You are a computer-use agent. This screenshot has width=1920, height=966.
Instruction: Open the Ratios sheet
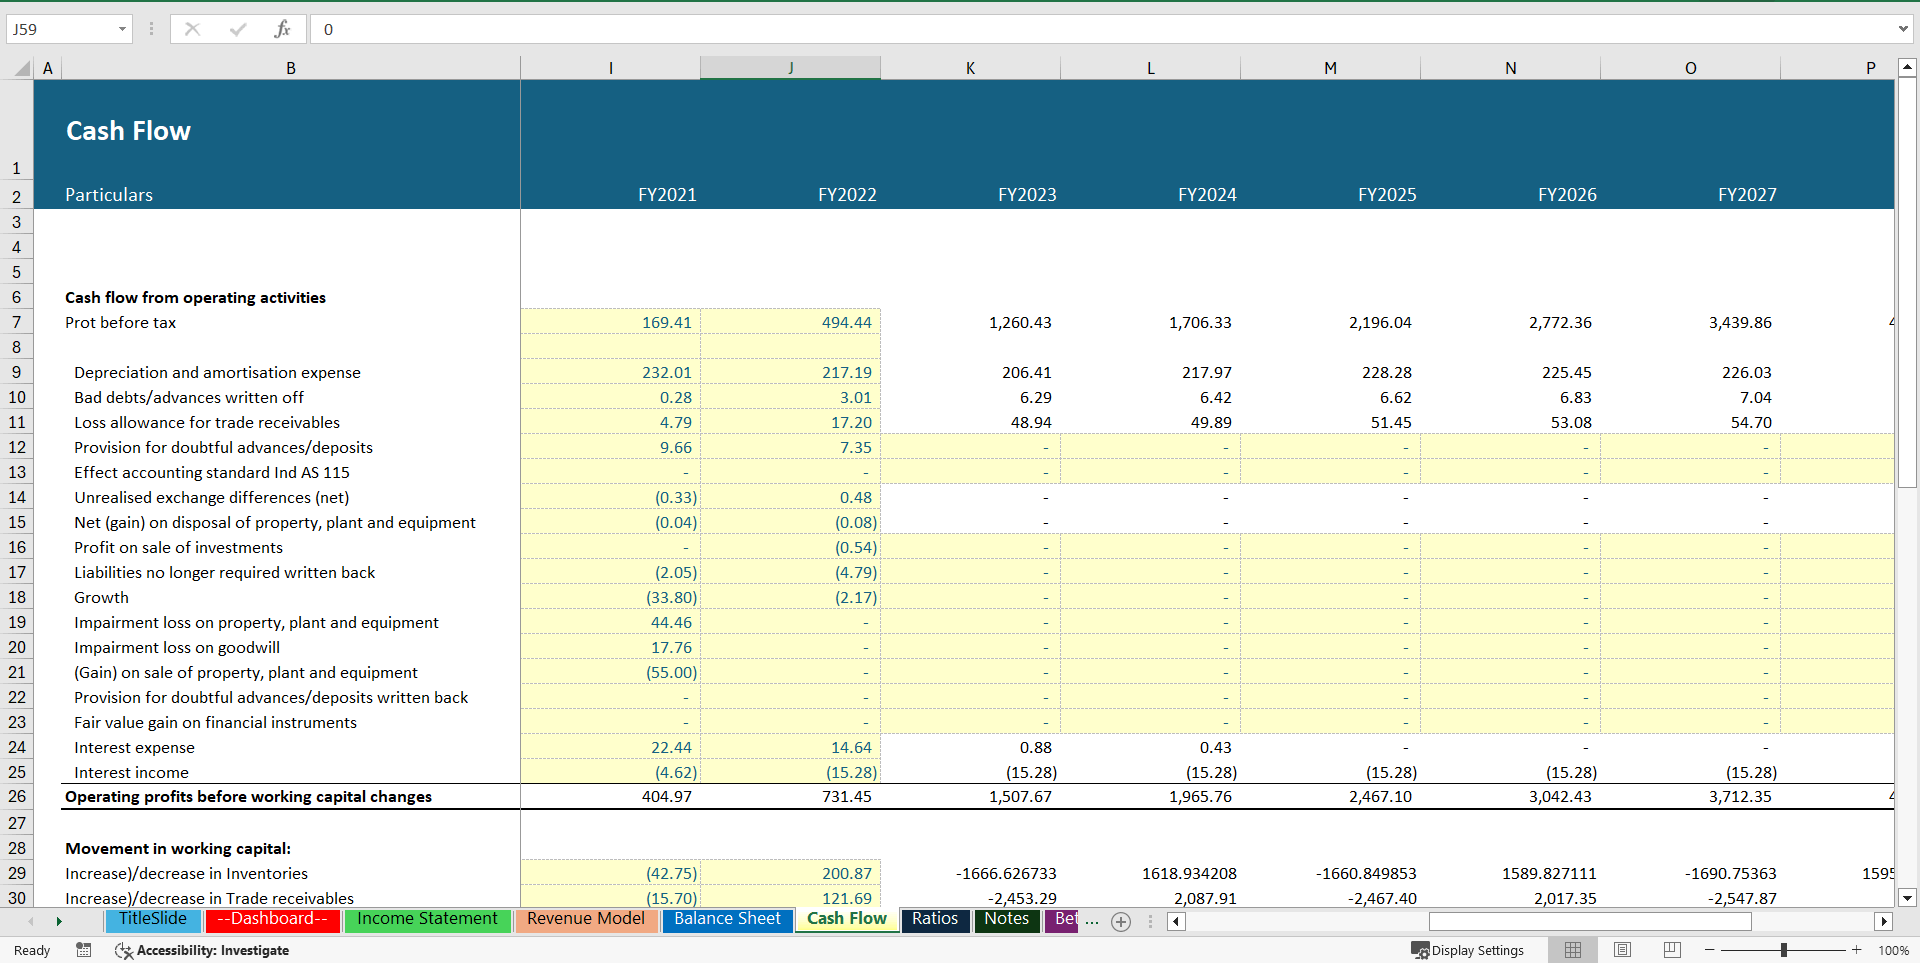(934, 919)
